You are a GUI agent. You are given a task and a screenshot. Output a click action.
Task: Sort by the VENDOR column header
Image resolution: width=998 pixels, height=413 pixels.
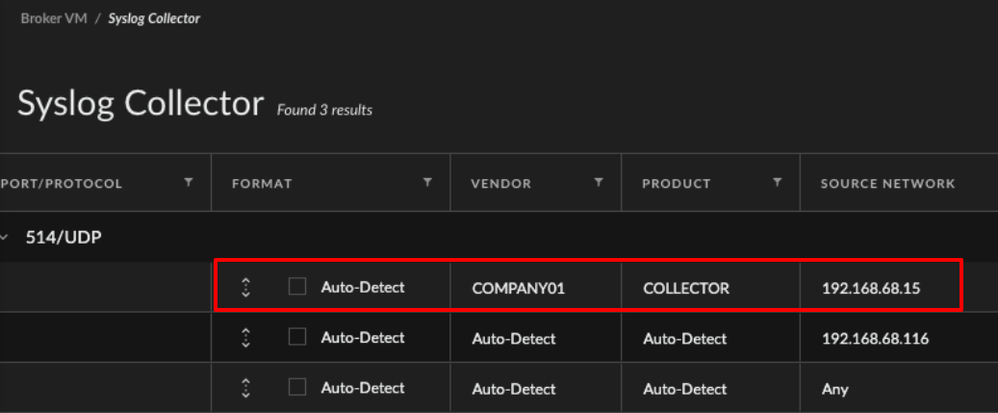(x=501, y=184)
